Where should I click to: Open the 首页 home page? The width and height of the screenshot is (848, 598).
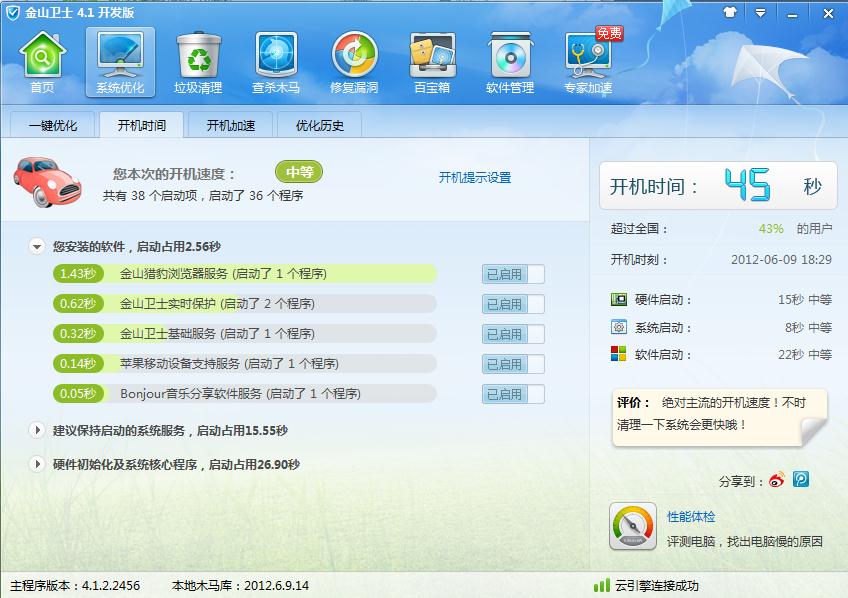click(42, 60)
